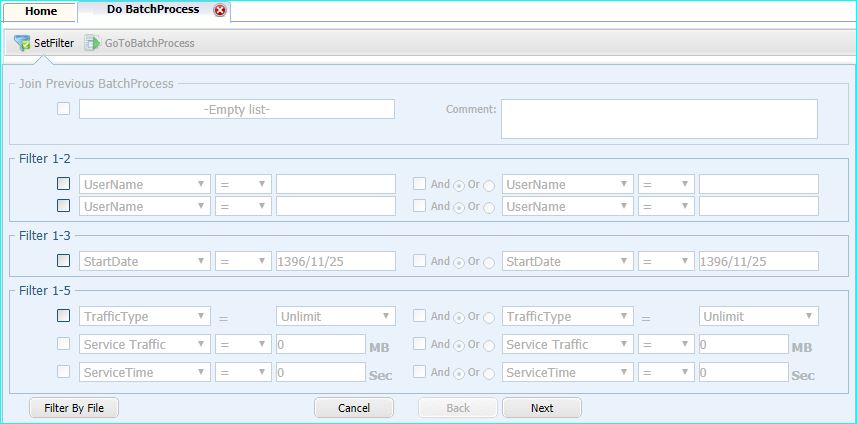Click inside the Comment text area
The image size is (857, 424).
(658, 119)
